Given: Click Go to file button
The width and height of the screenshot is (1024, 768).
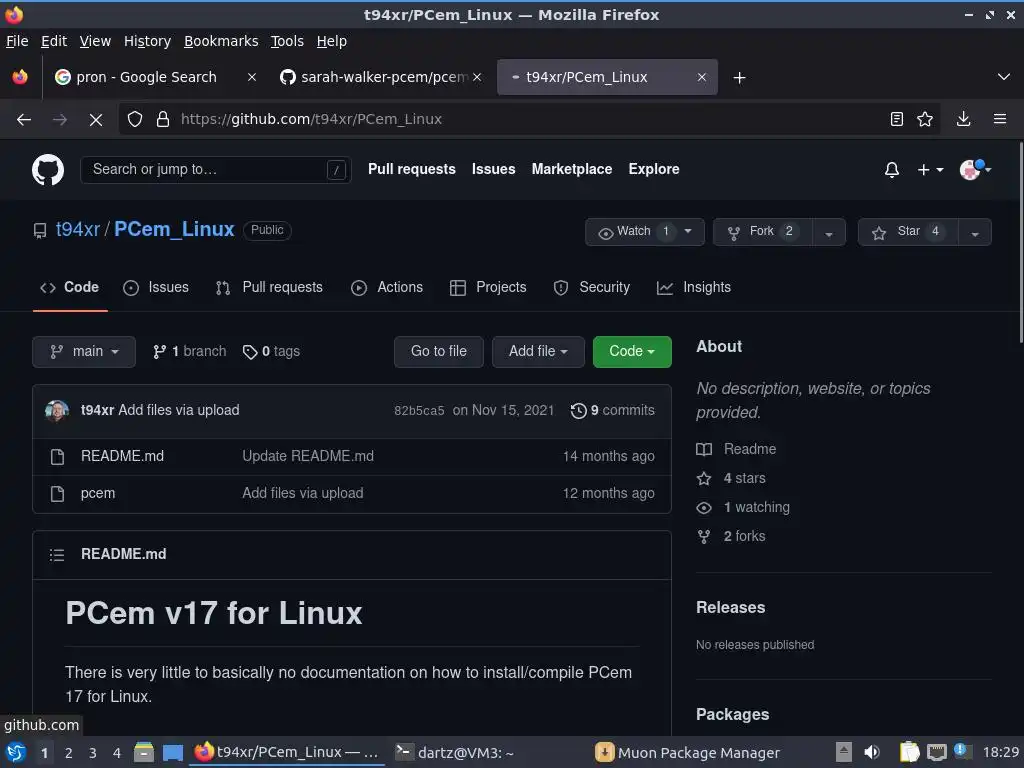Looking at the screenshot, I should point(439,352).
